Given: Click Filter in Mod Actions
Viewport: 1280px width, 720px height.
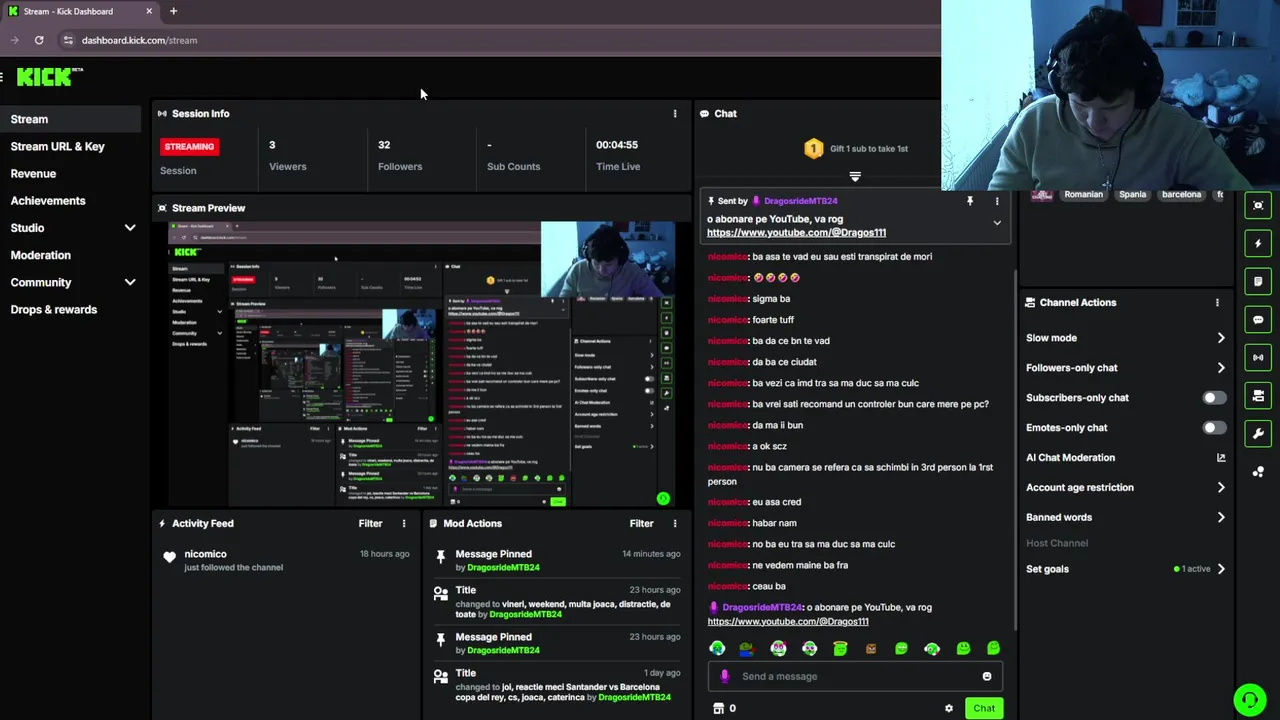Looking at the screenshot, I should [x=641, y=523].
